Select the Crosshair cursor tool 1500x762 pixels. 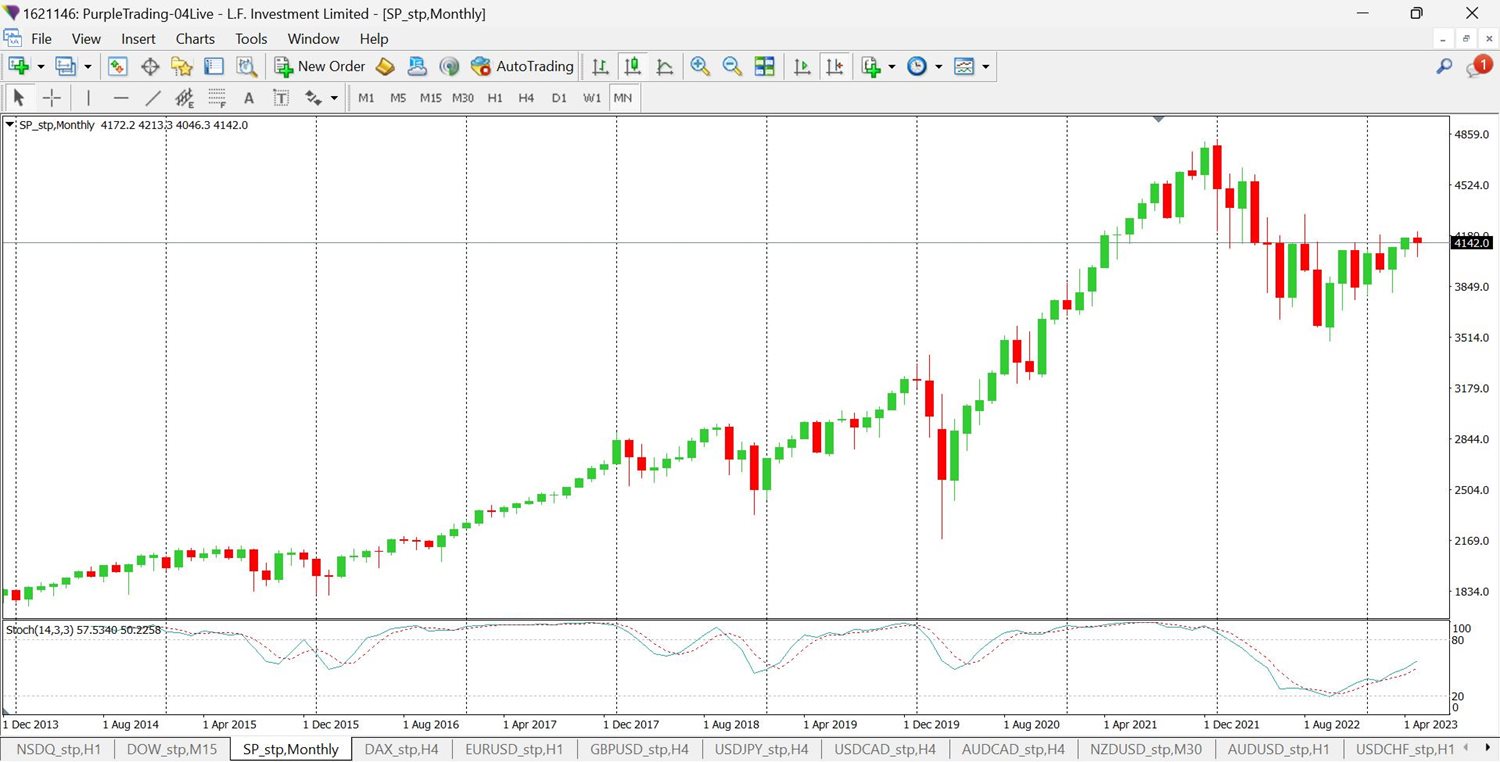(52, 98)
